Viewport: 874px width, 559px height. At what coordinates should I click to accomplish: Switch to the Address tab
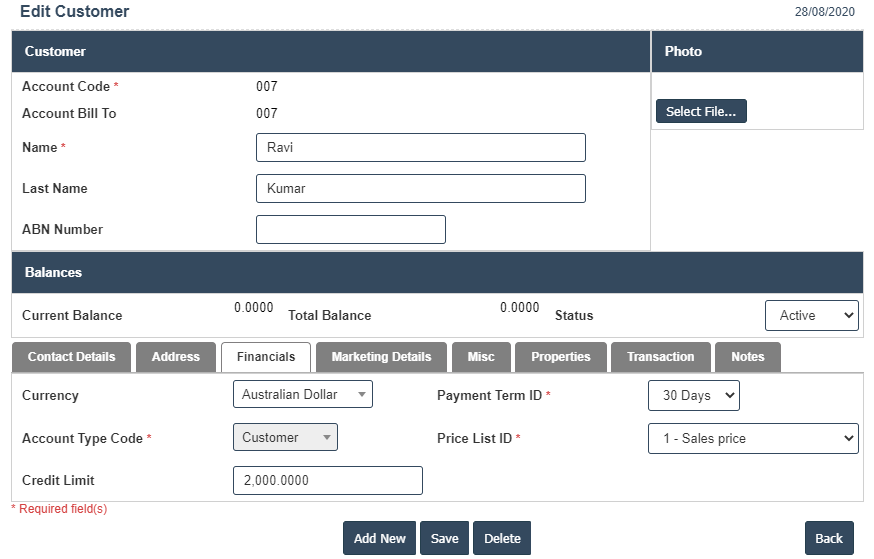(x=176, y=357)
